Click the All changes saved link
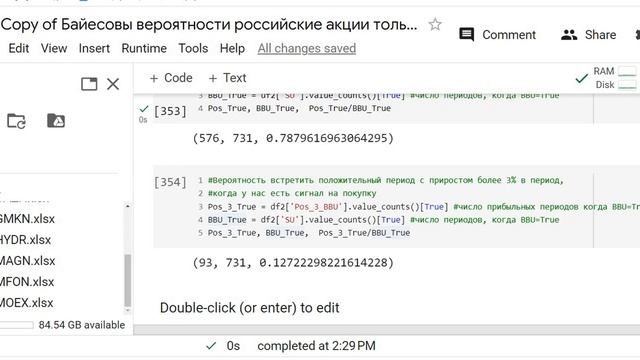Viewport: 640px width, 360px height. click(x=307, y=48)
